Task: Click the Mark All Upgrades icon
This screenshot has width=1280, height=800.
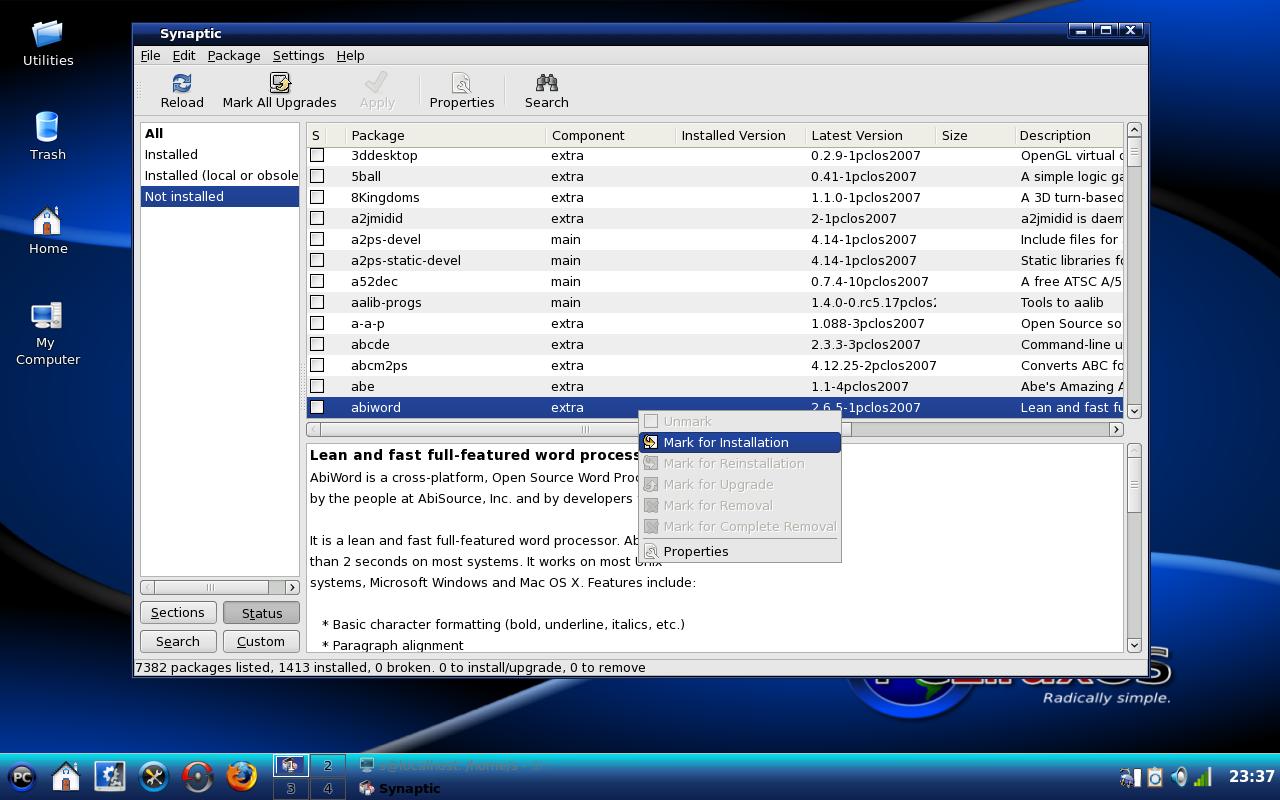Action: (280, 84)
